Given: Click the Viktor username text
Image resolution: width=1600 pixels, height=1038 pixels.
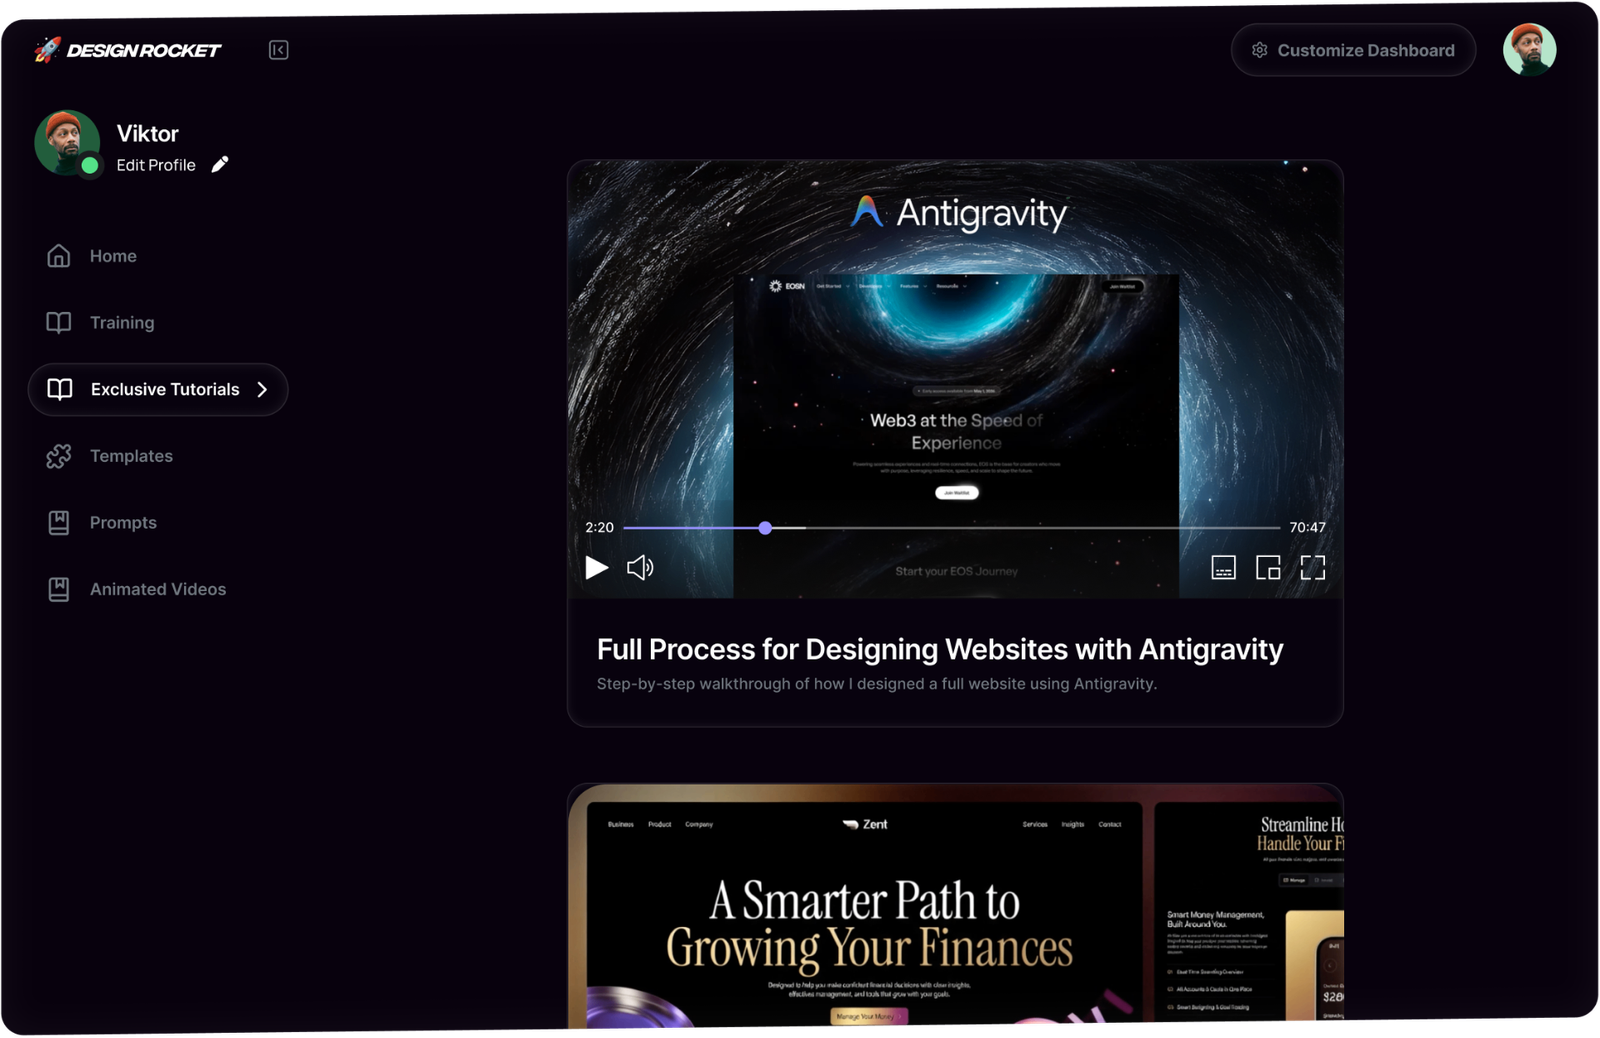Looking at the screenshot, I should pos(147,134).
